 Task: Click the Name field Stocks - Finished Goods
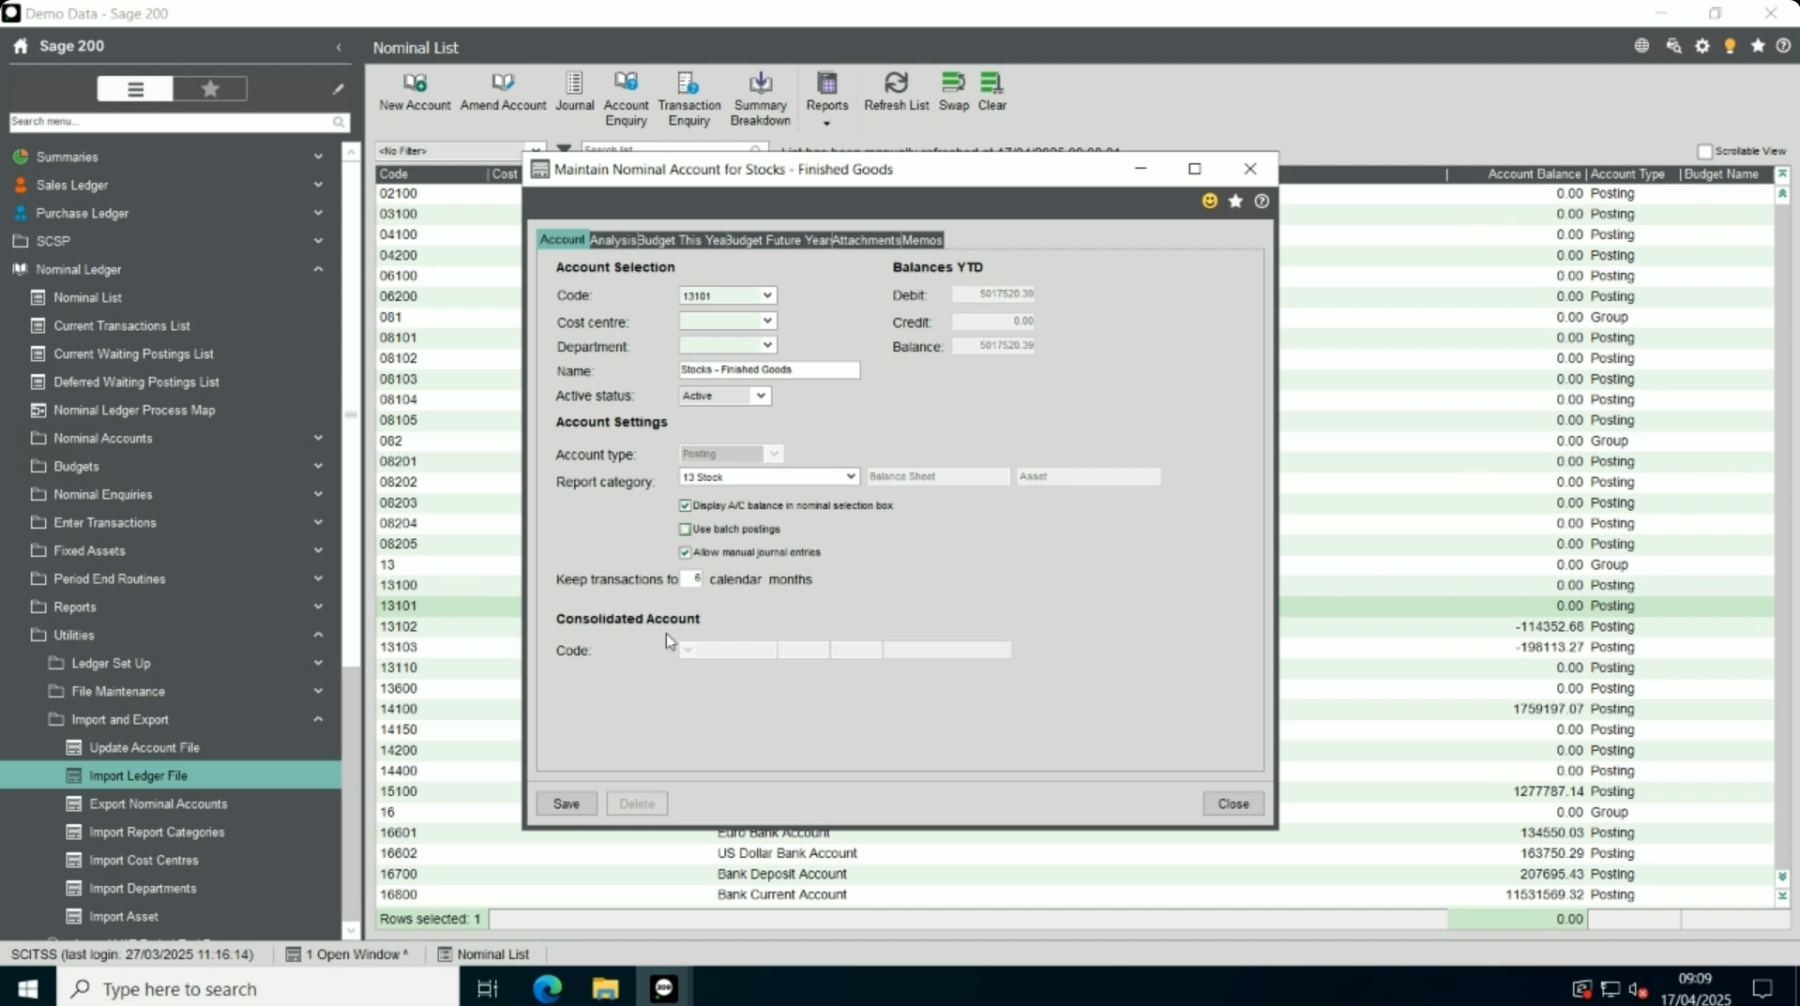(768, 370)
